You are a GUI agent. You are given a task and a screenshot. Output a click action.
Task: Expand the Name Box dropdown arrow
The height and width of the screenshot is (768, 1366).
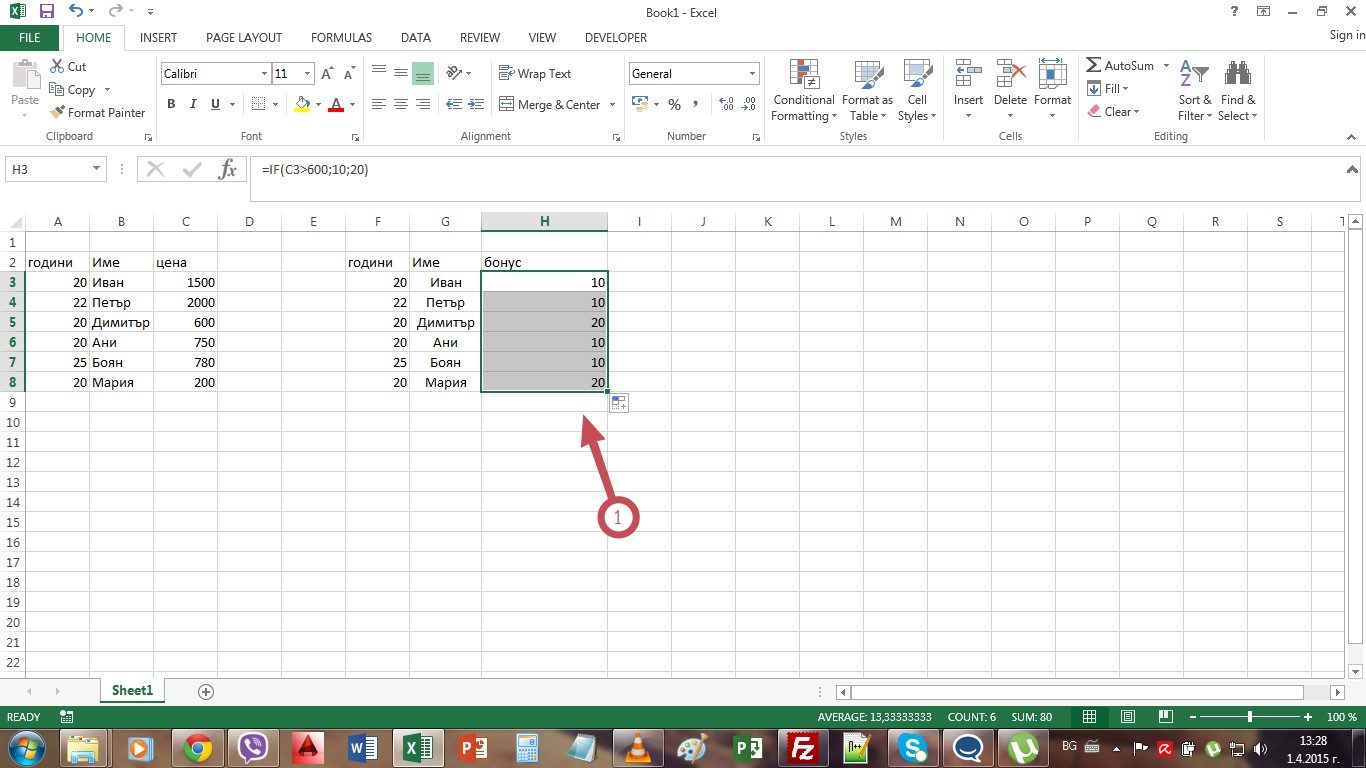(x=96, y=170)
